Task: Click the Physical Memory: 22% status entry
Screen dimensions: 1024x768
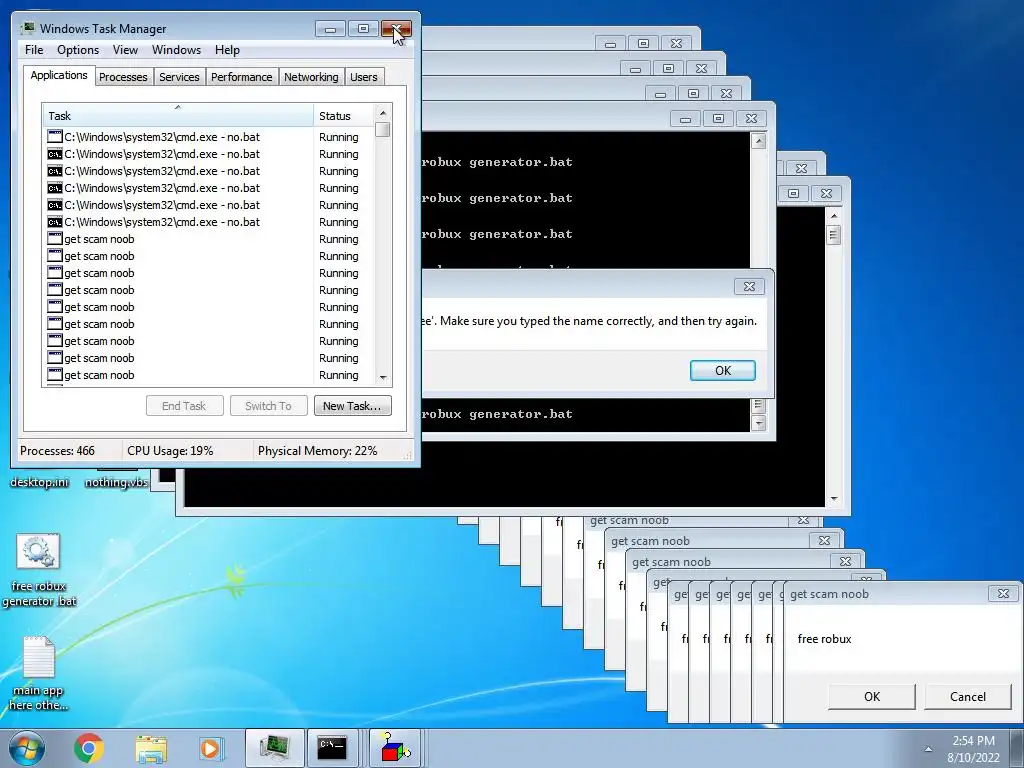Action: pyautogui.click(x=317, y=451)
